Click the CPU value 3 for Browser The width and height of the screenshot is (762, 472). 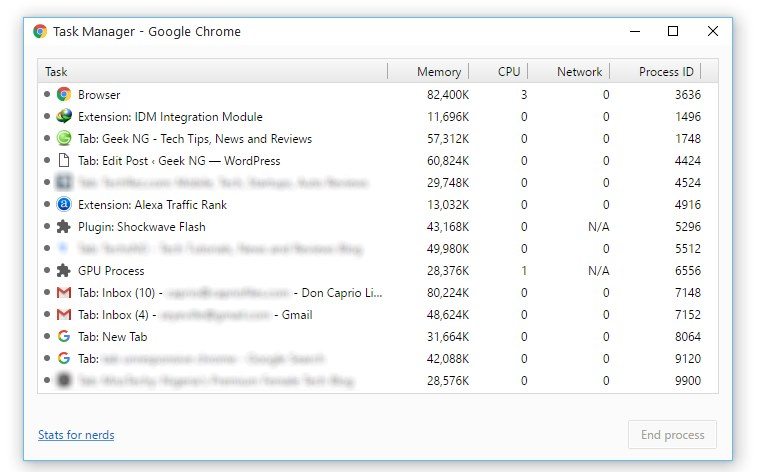[524, 94]
